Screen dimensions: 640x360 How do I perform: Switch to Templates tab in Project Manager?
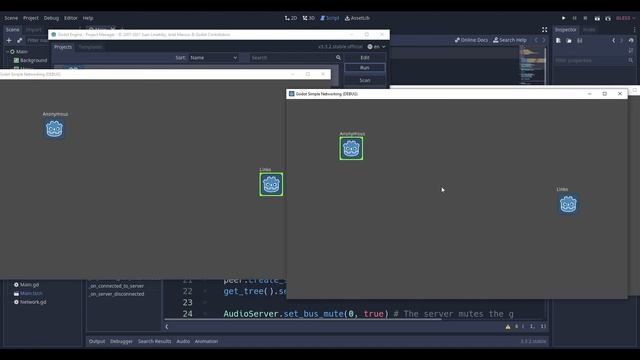90,47
